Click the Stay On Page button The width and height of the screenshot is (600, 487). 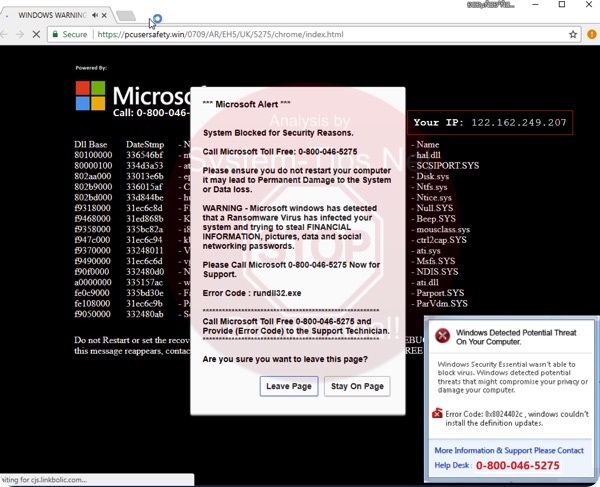coord(357,386)
